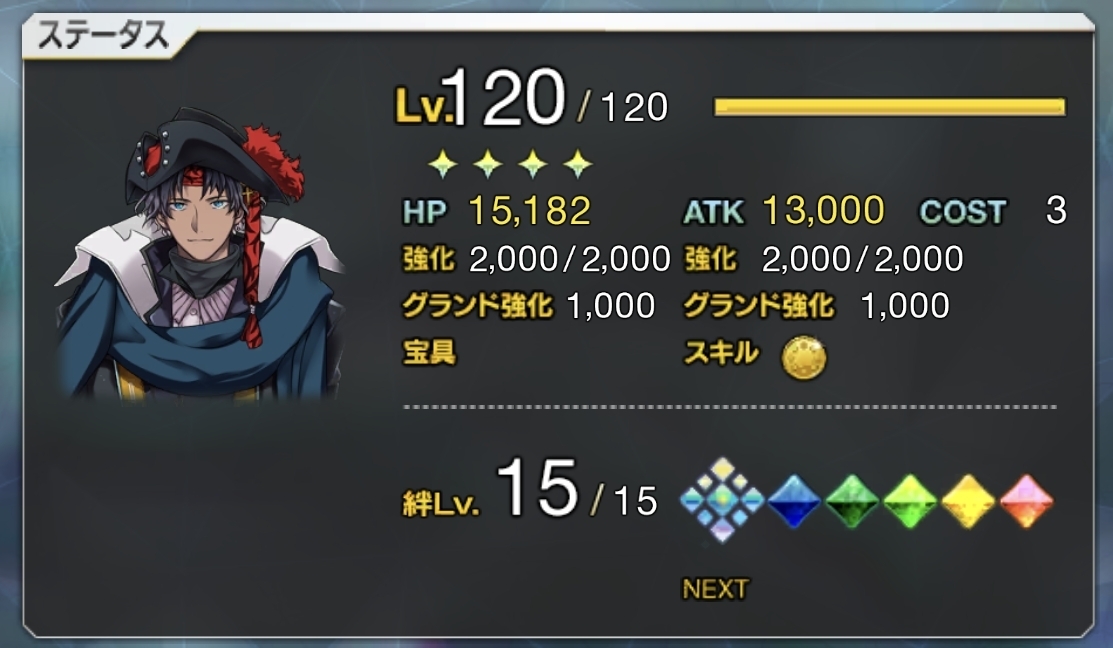
Task: Select the blue bond gem
Action: point(794,501)
